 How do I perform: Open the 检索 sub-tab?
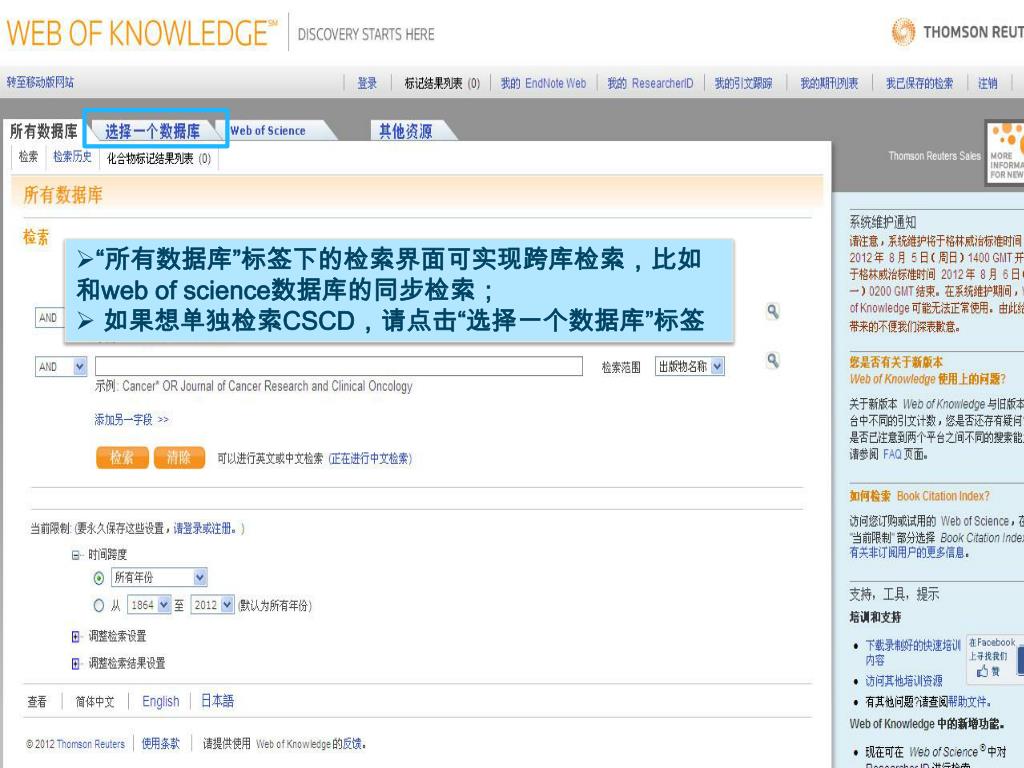click(x=28, y=157)
